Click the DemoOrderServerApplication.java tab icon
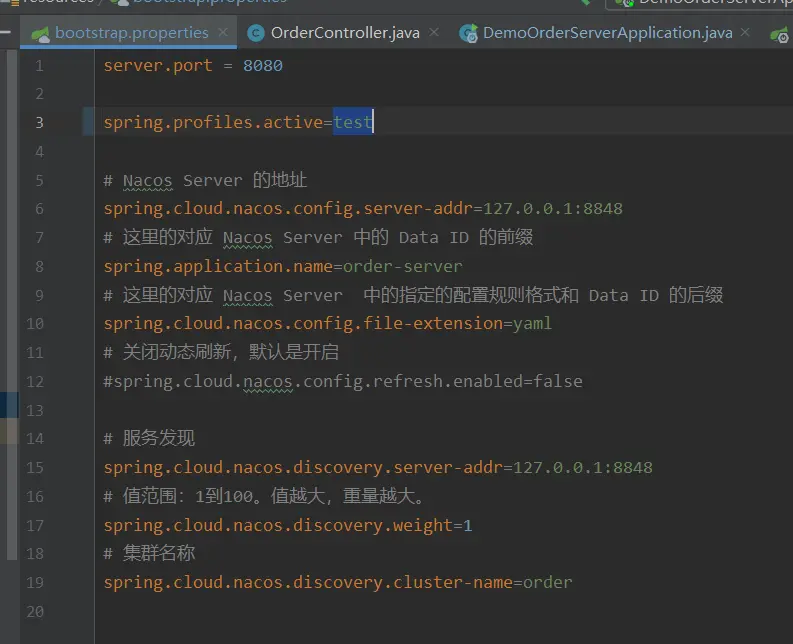Viewport: 793px width, 644px height. point(467,33)
